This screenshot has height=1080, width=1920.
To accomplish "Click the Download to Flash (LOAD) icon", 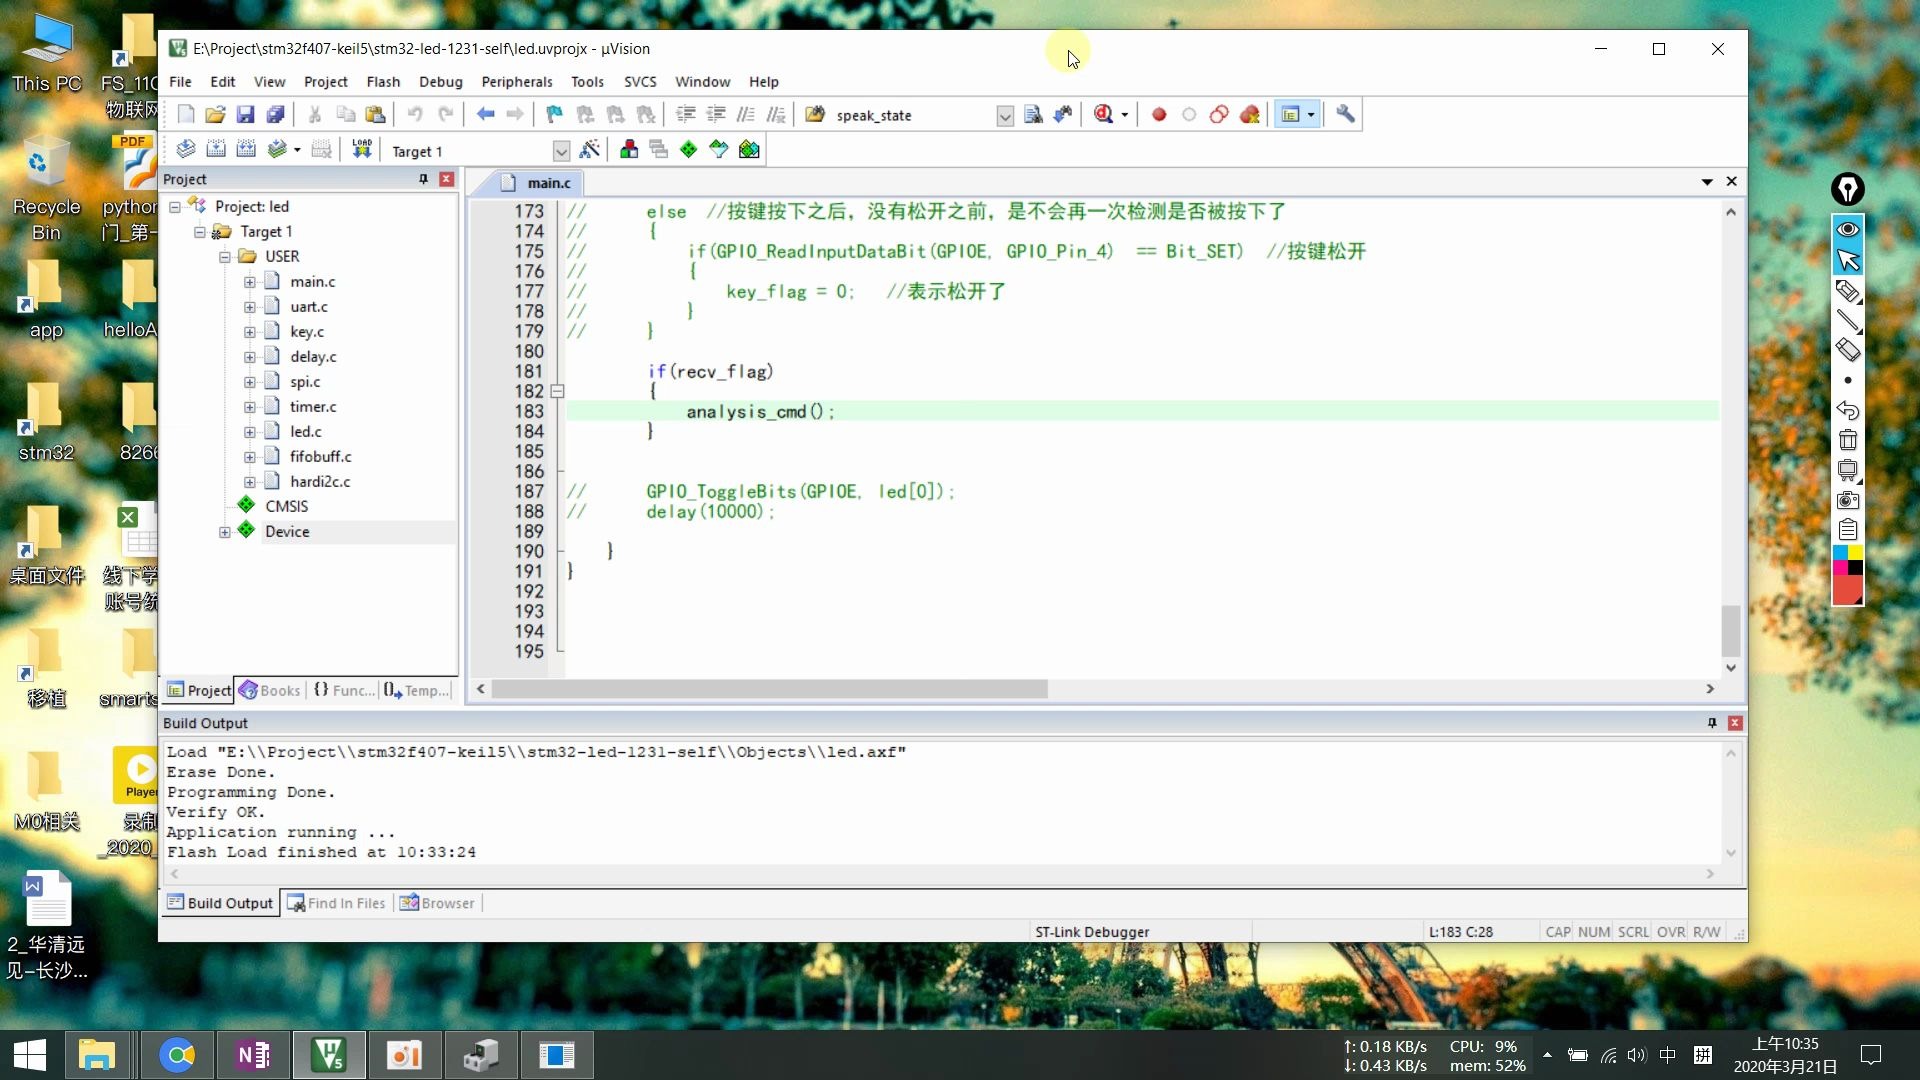I will 362,150.
